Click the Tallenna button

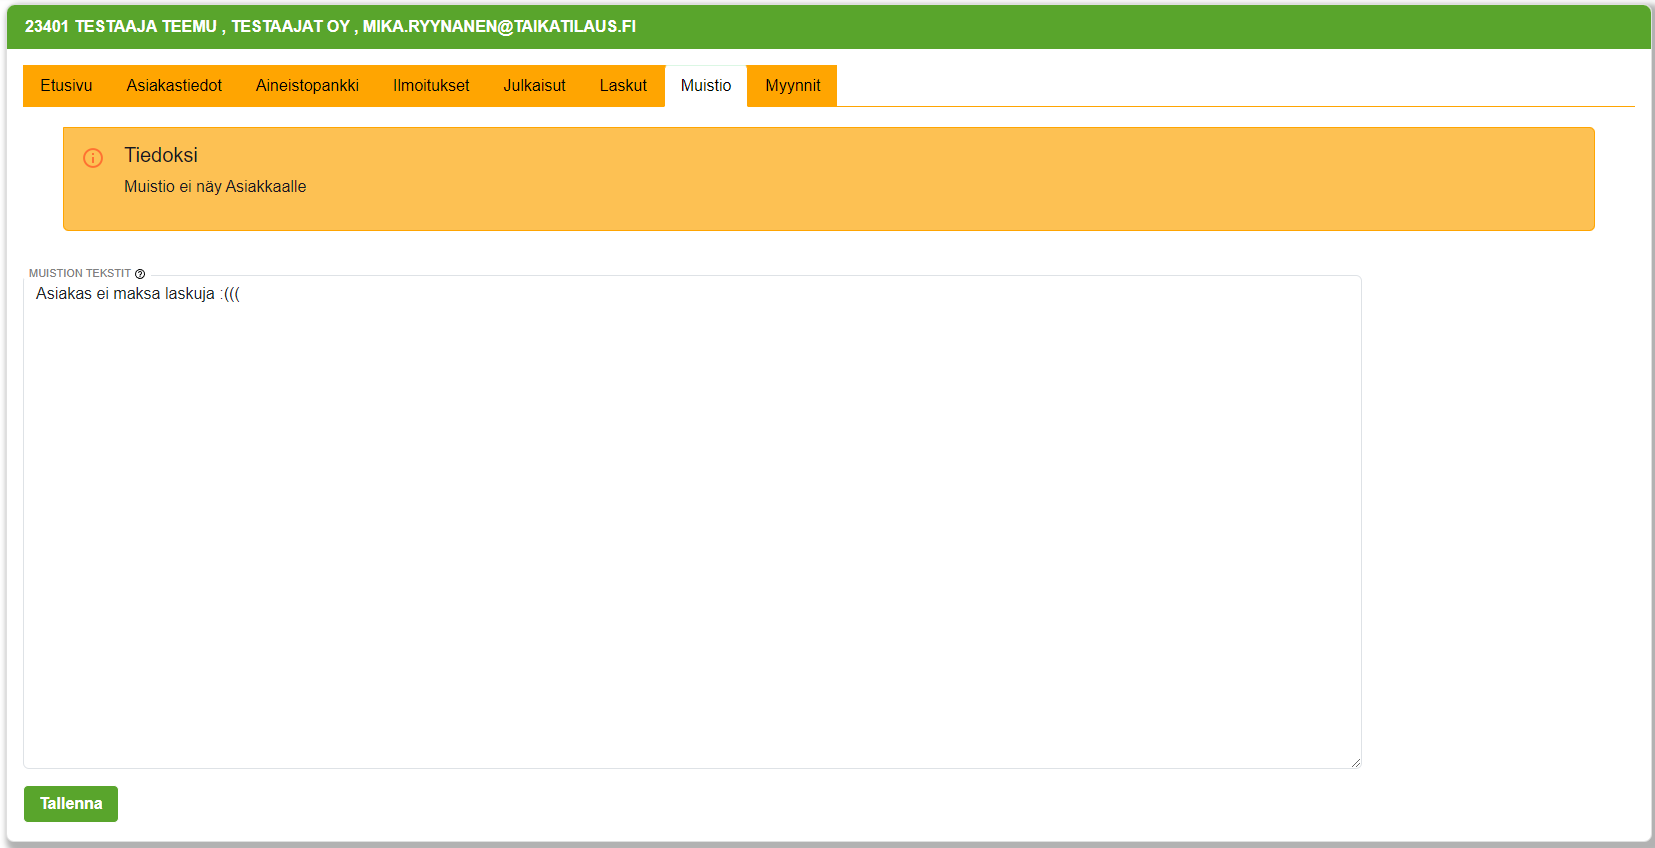pos(71,804)
